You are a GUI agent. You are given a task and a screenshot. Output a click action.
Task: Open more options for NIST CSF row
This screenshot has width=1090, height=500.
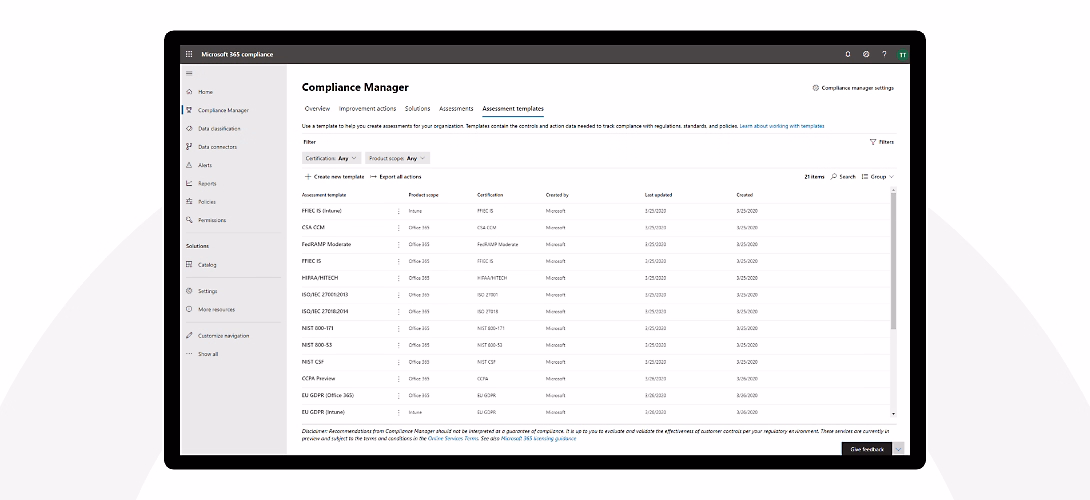[x=398, y=362]
